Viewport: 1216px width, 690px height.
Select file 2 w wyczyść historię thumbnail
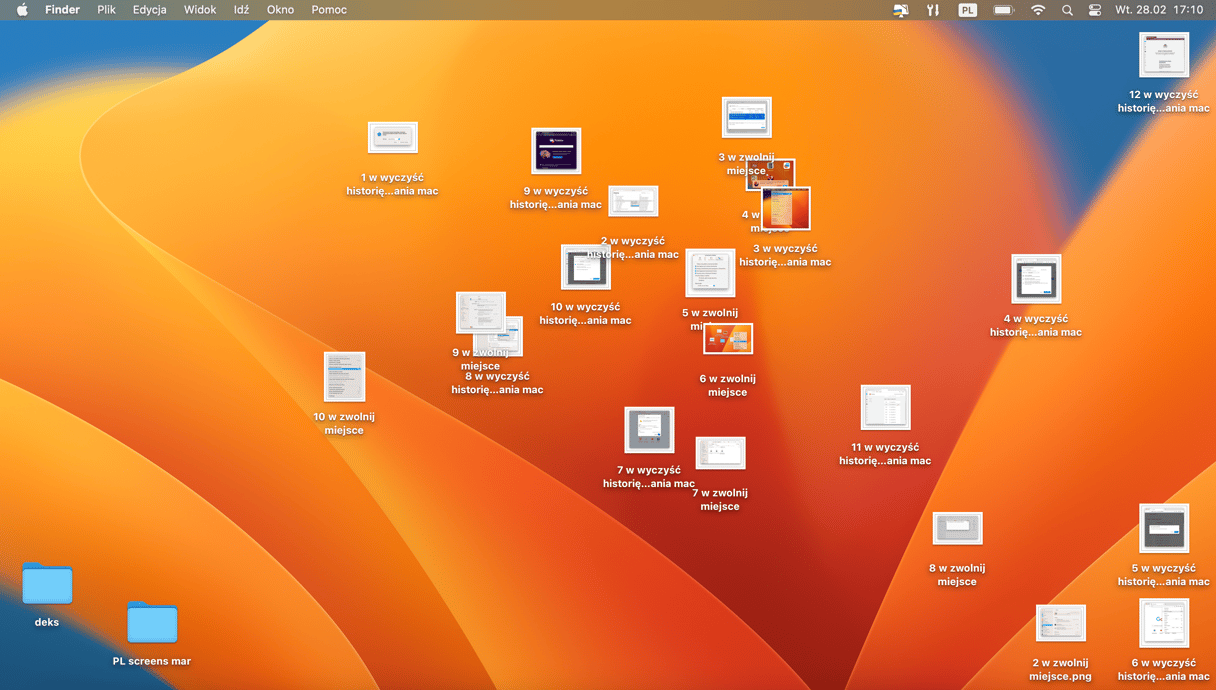633,201
